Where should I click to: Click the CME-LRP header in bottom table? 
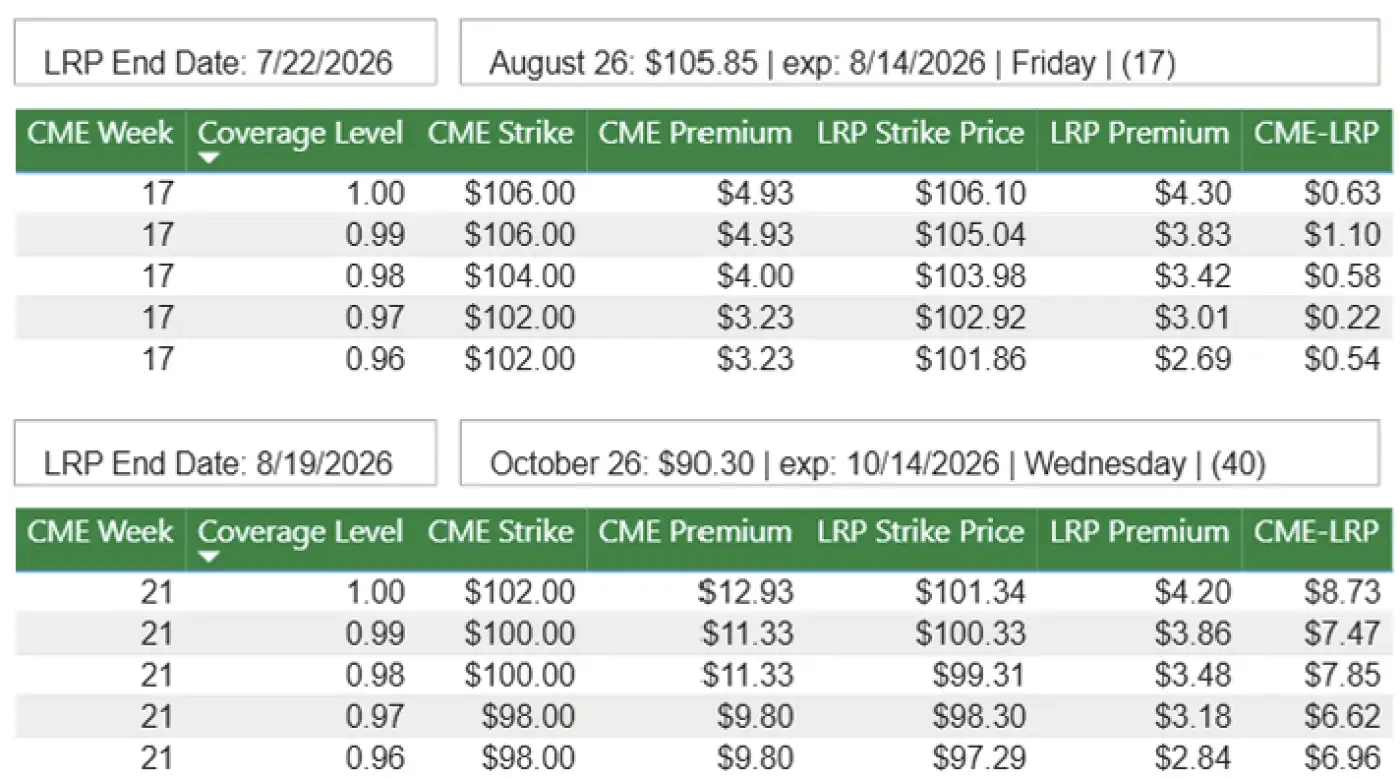coord(1316,532)
